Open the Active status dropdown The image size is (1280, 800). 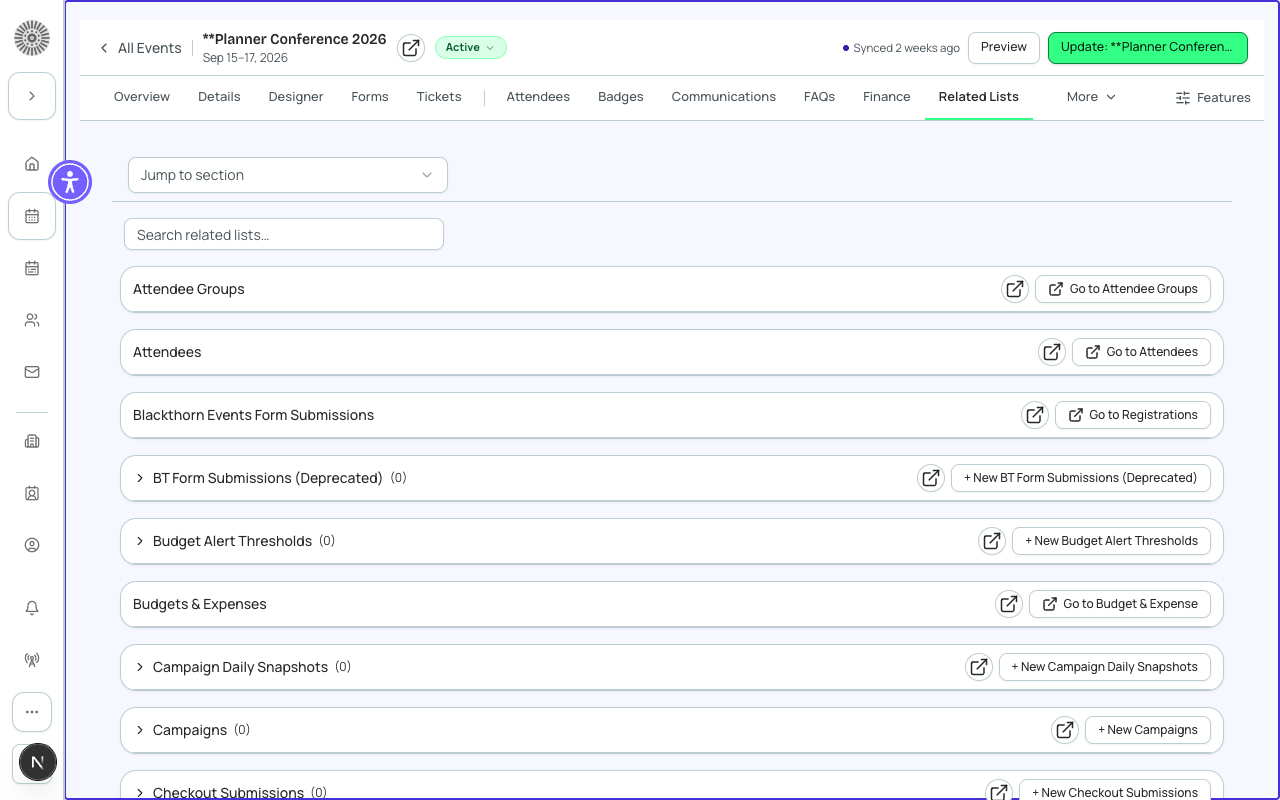tap(471, 47)
